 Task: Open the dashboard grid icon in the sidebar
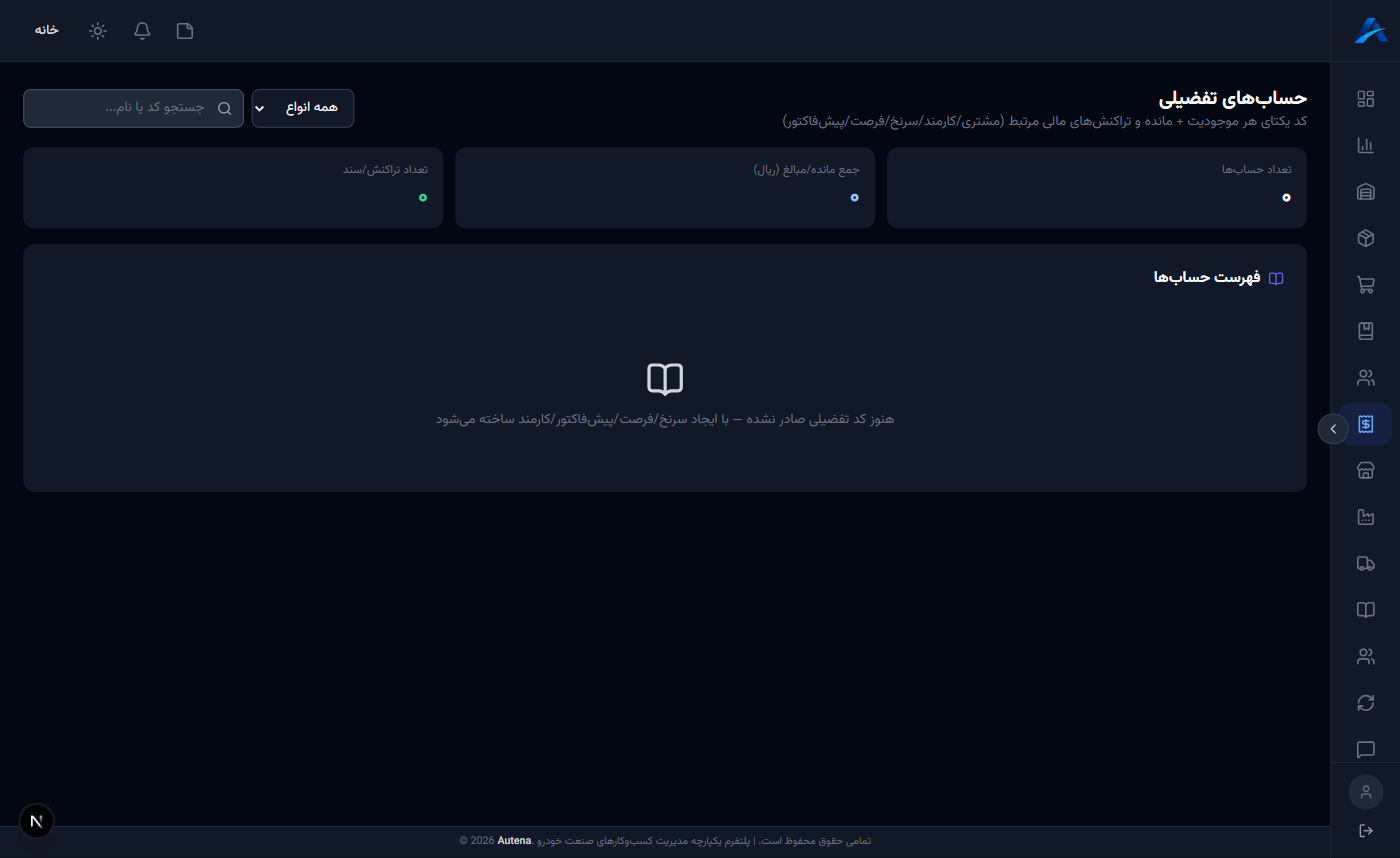(x=1365, y=98)
